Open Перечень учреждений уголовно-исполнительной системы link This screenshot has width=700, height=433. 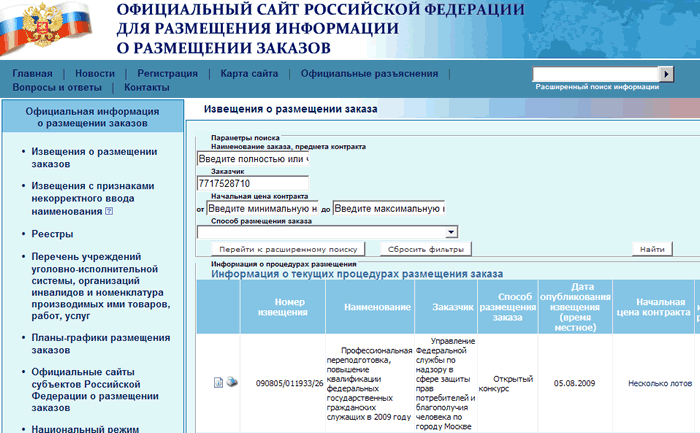(x=101, y=286)
